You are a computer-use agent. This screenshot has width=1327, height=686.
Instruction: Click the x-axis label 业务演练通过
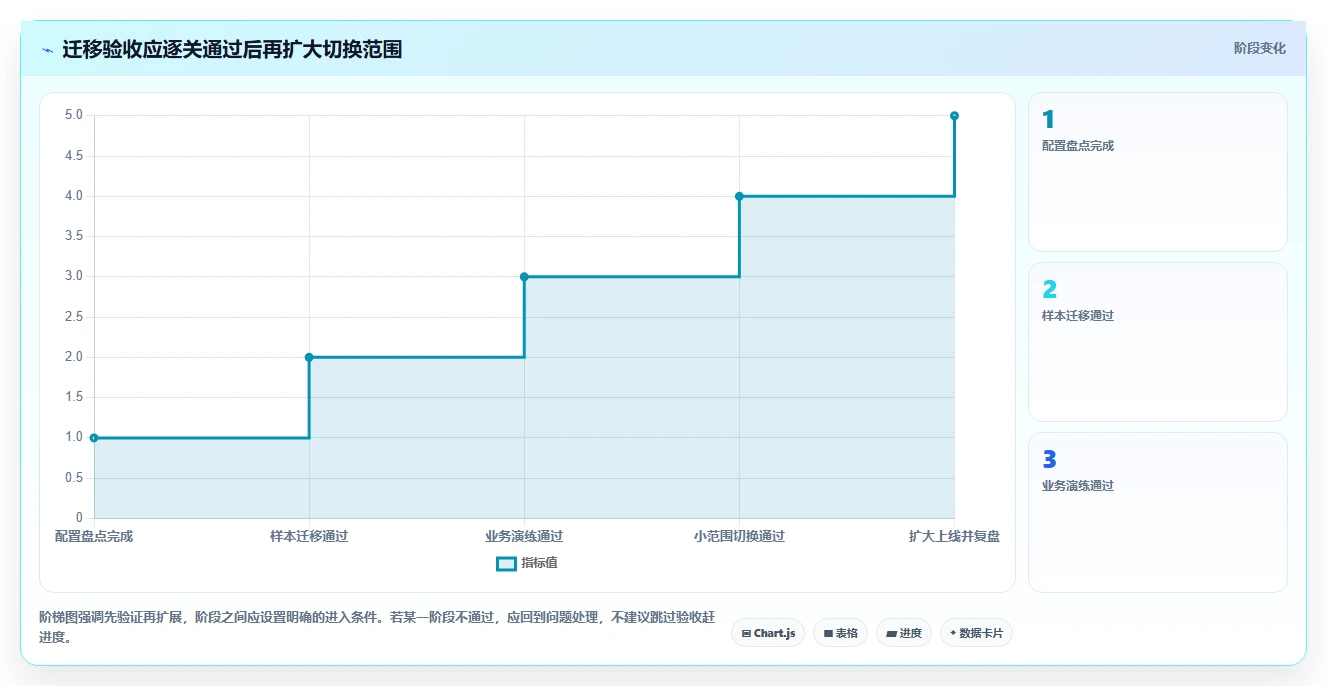tap(524, 536)
